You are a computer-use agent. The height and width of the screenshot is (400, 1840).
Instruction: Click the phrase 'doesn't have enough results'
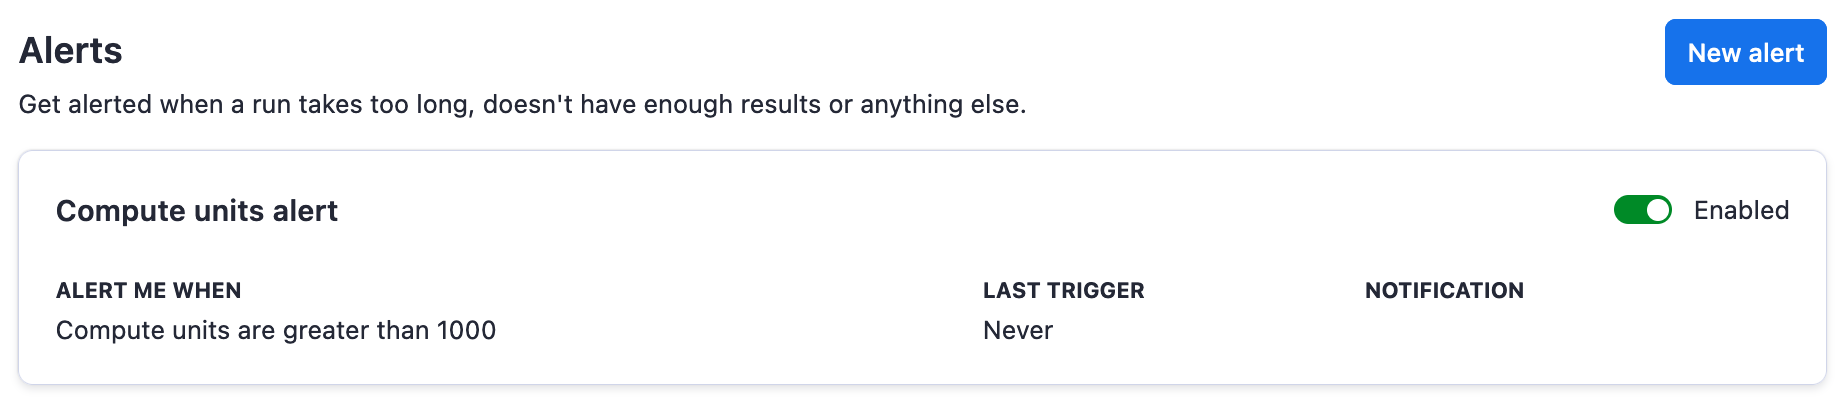651,105
